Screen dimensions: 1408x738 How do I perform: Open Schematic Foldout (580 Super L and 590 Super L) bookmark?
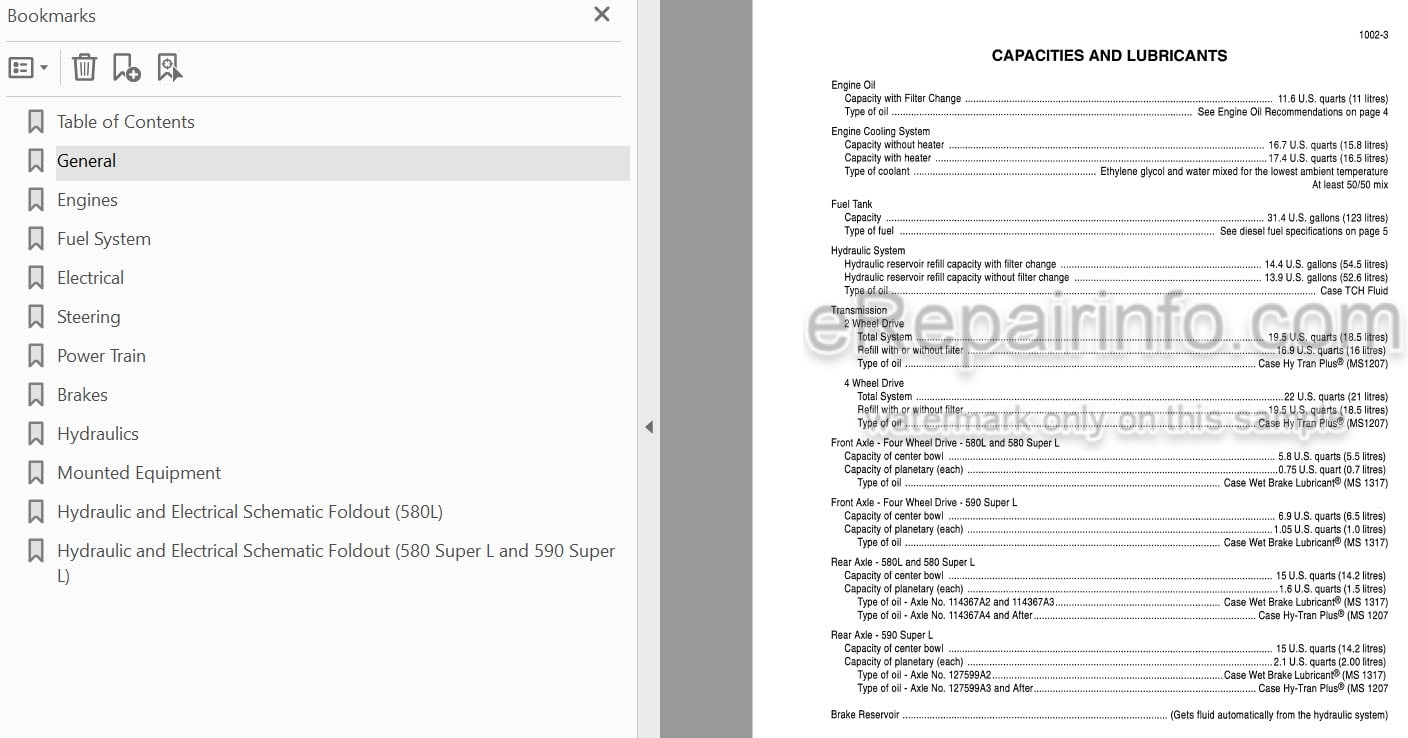[x=336, y=563]
